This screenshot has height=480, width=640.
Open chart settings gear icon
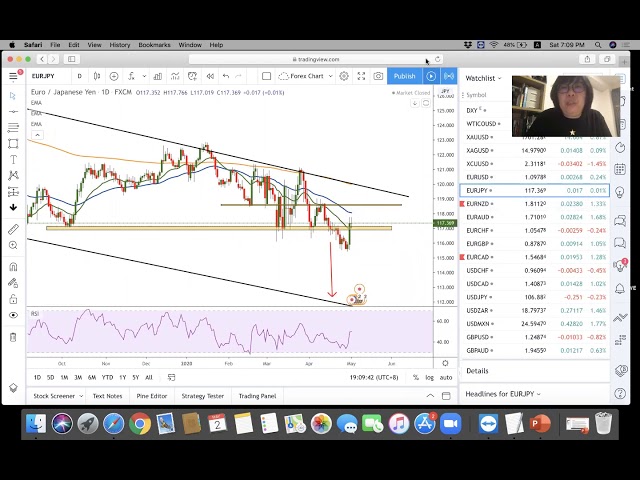tap(344, 76)
